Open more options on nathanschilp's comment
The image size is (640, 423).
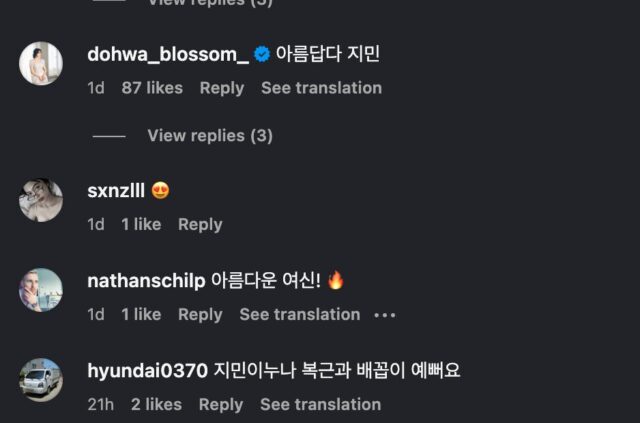pyautogui.click(x=384, y=315)
